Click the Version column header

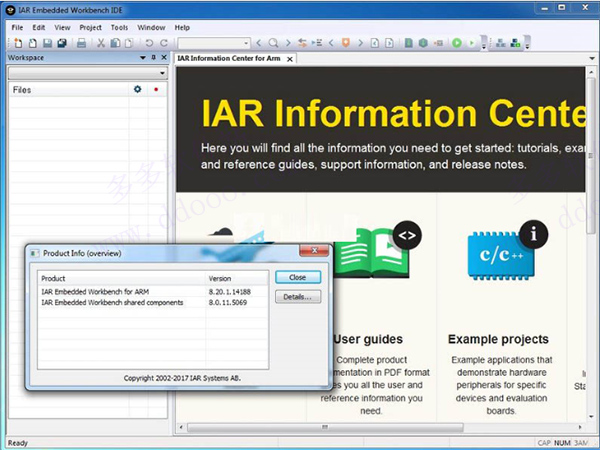click(237, 278)
